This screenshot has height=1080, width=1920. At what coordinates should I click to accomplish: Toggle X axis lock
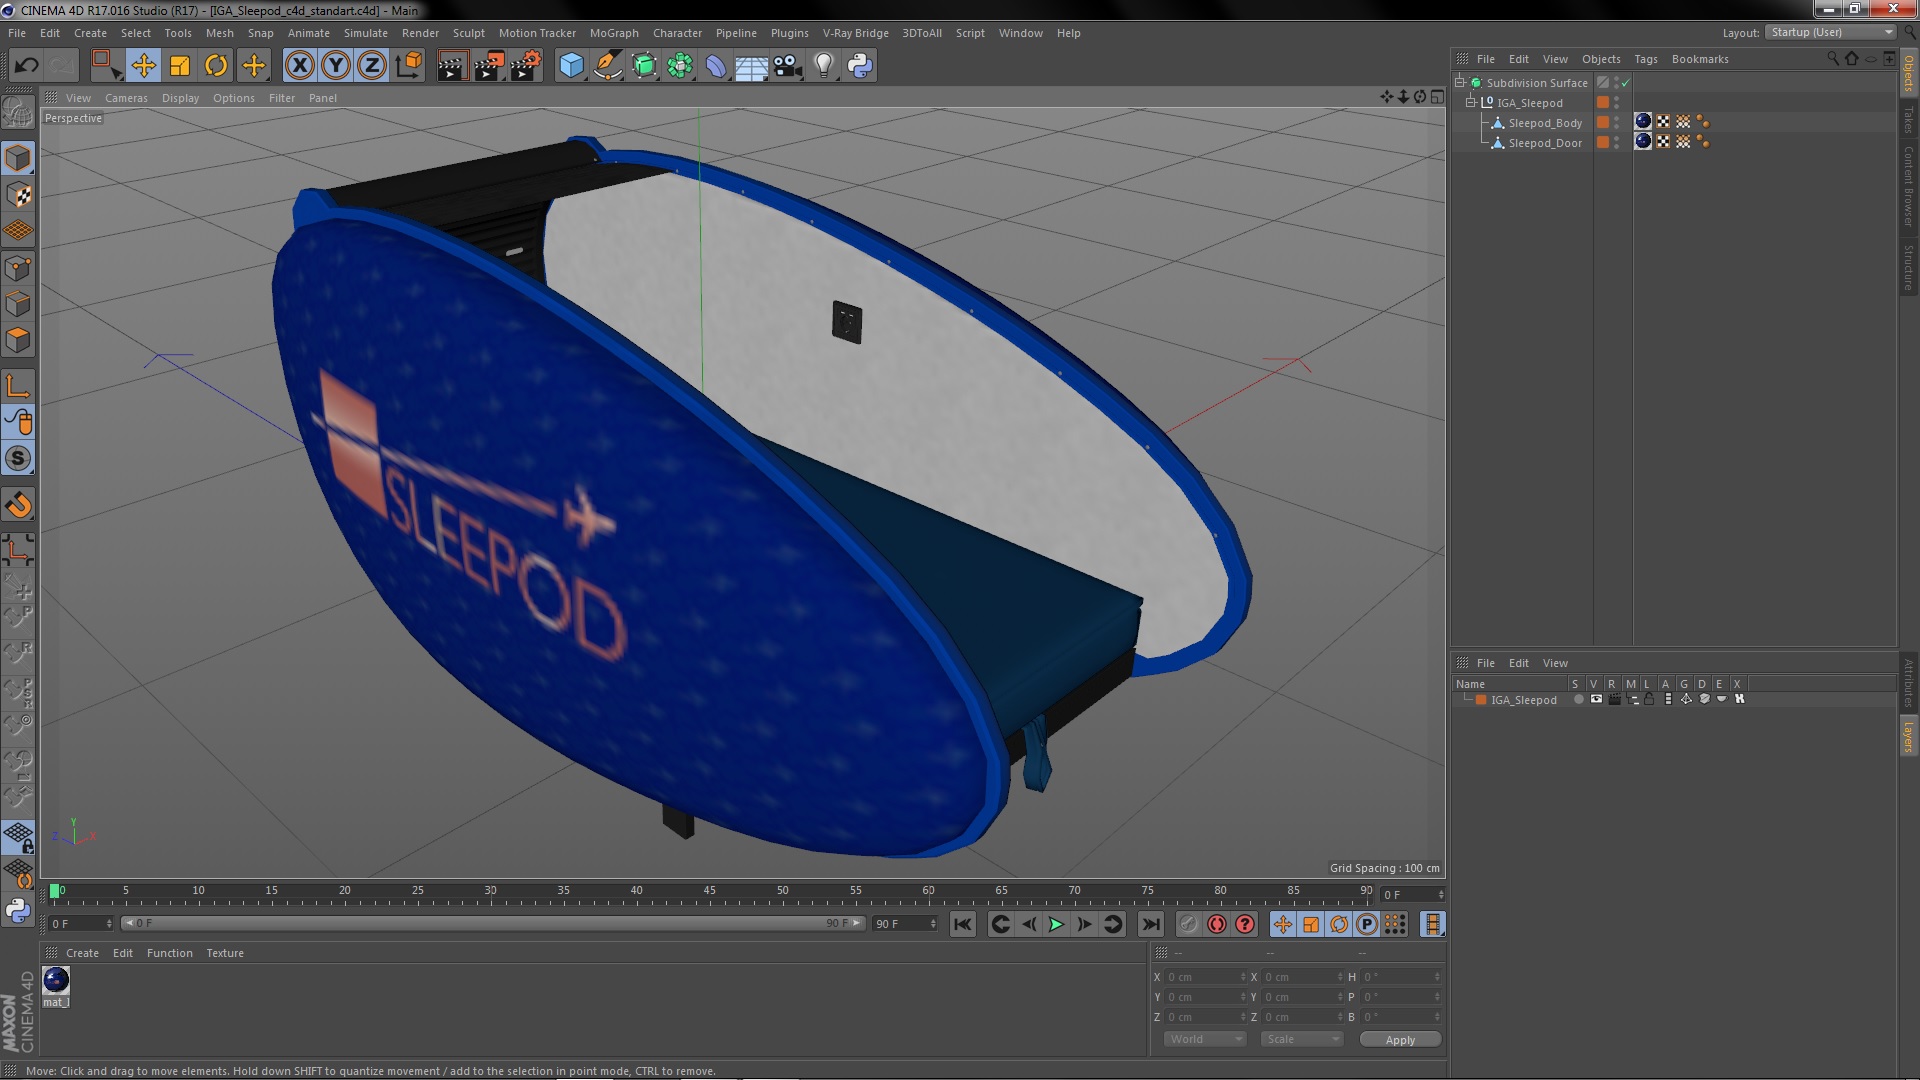[x=299, y=66]
